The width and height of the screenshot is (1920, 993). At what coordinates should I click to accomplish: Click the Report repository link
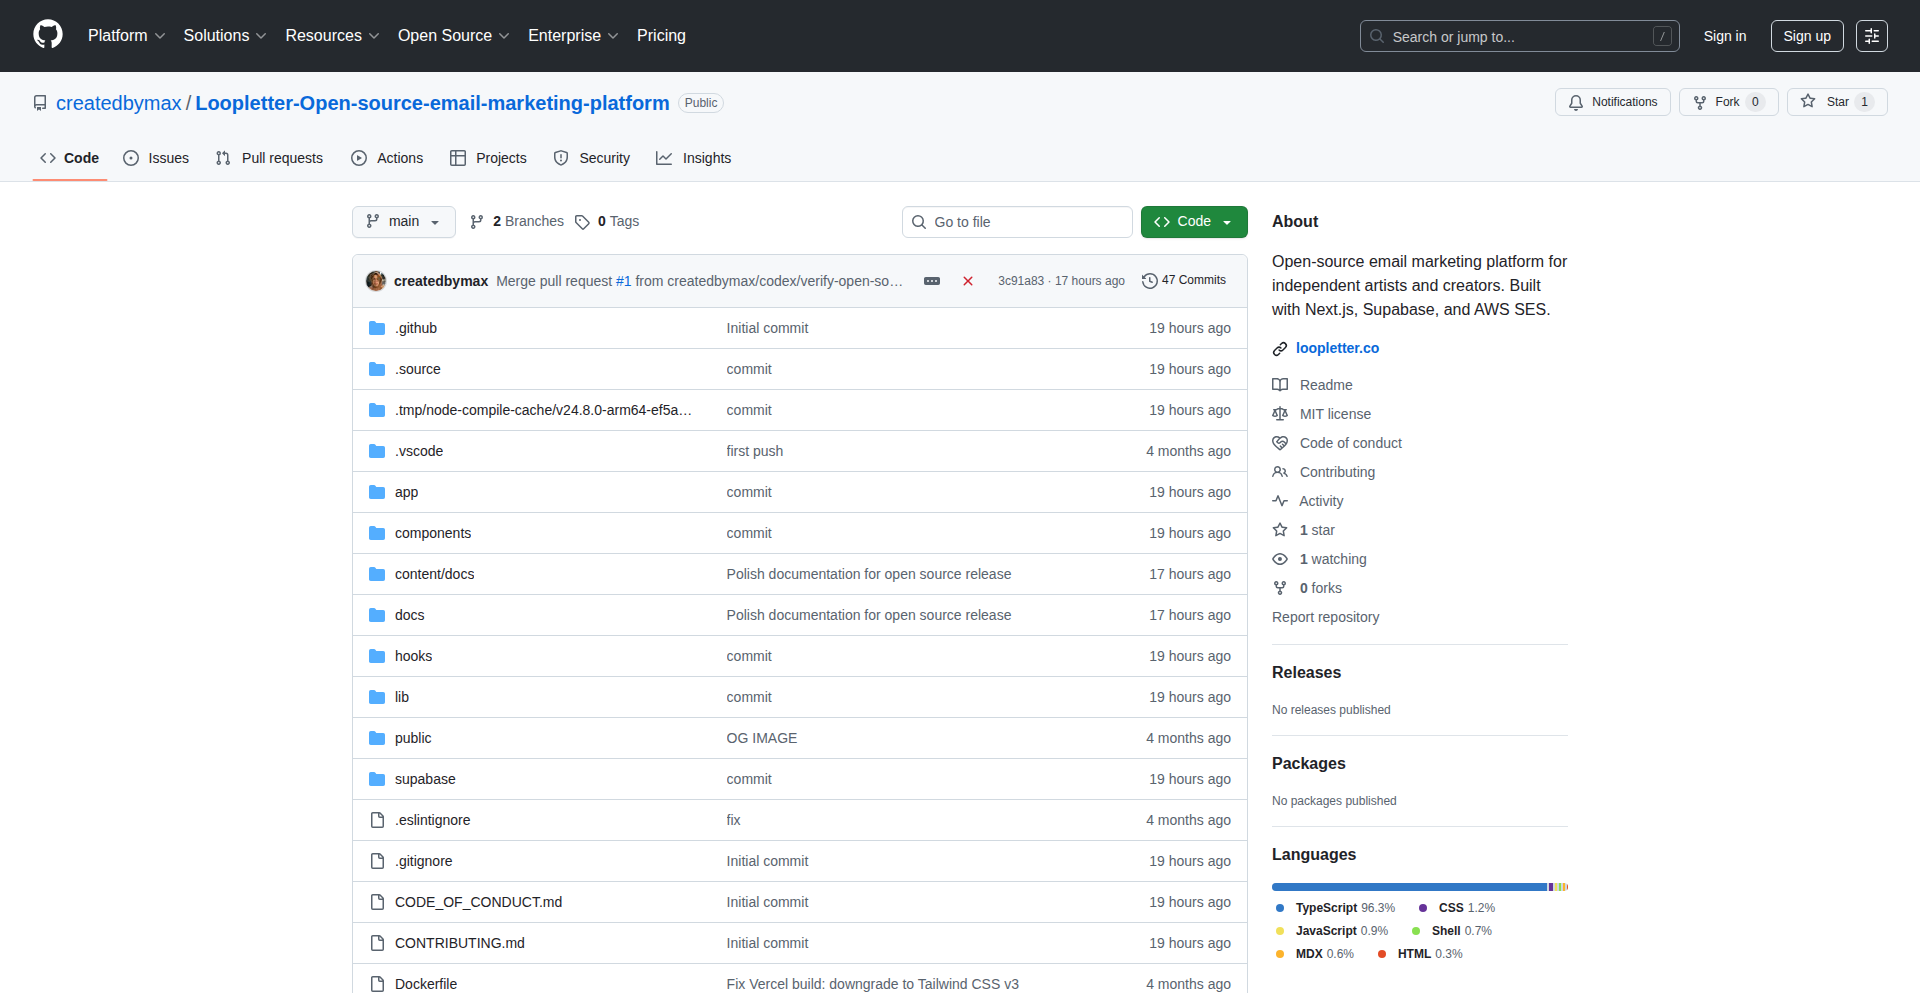(1325, 617)
